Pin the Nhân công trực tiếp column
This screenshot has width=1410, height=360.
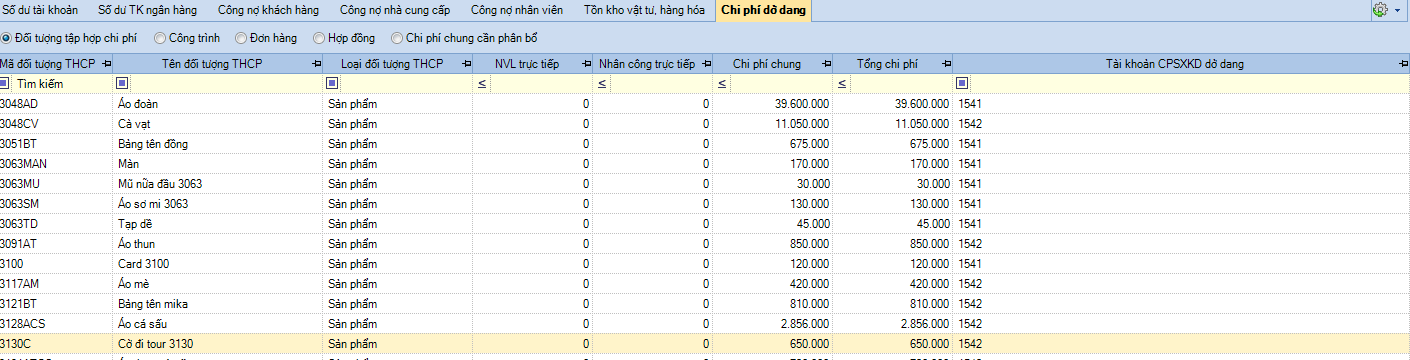706,64
